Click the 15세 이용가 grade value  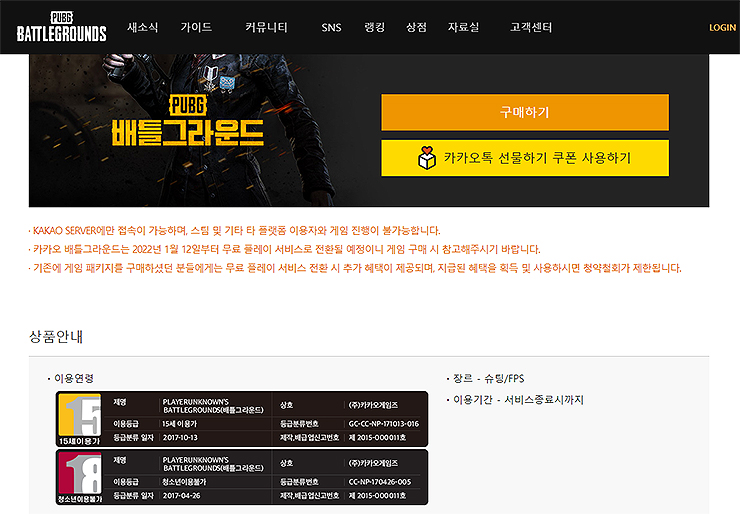click(179, 424)
